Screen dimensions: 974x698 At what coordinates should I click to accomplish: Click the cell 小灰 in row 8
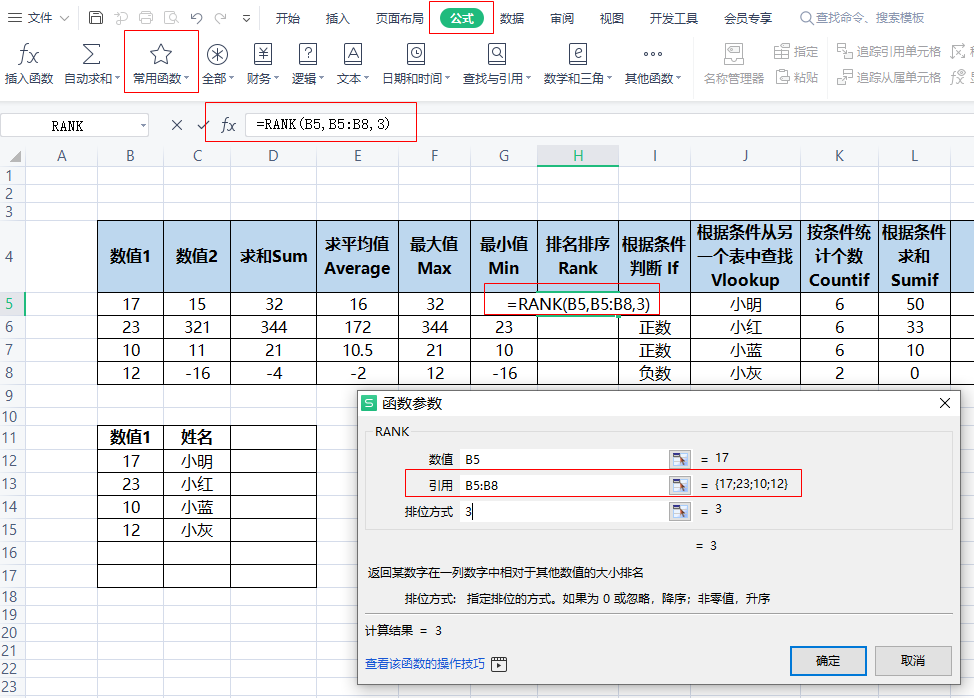point(745,373)
